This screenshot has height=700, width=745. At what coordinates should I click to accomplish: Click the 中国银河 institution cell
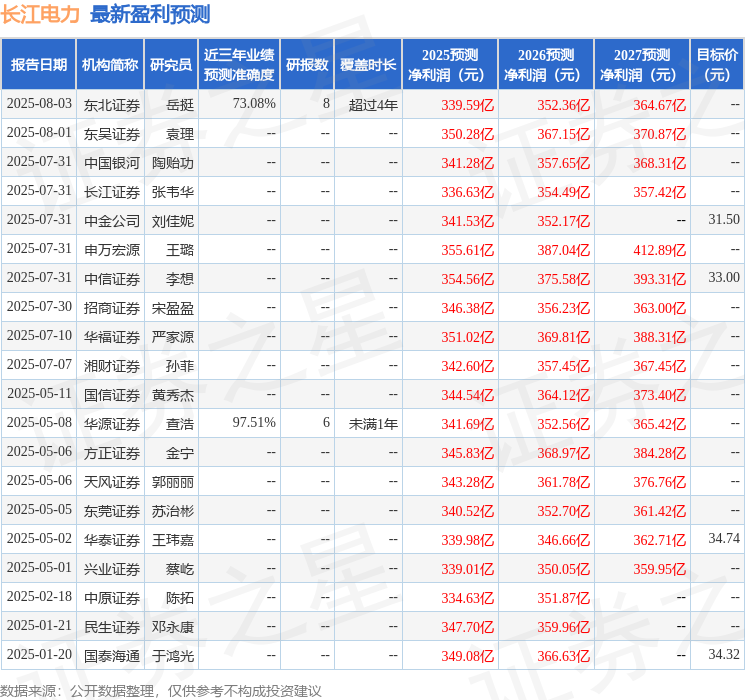[x=112, y=163]
